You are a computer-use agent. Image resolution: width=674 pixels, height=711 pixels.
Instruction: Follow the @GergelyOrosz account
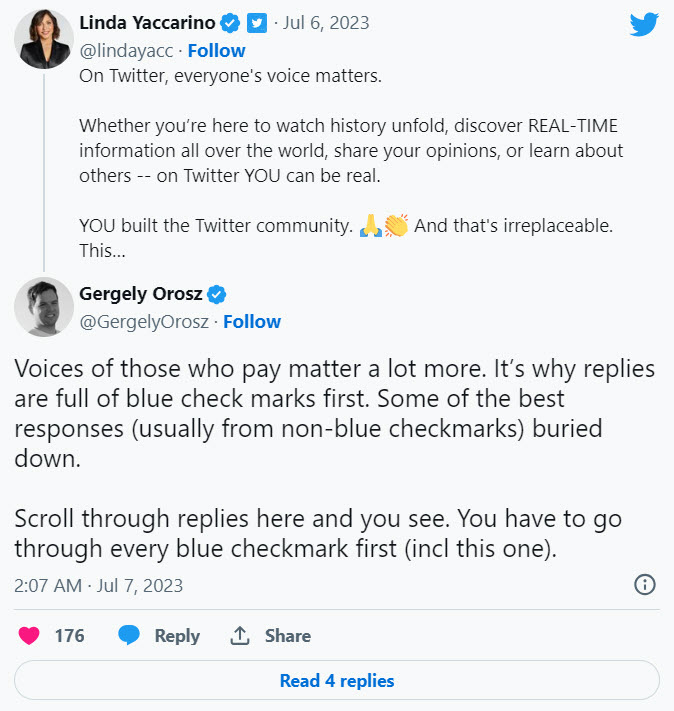point(252,321)
